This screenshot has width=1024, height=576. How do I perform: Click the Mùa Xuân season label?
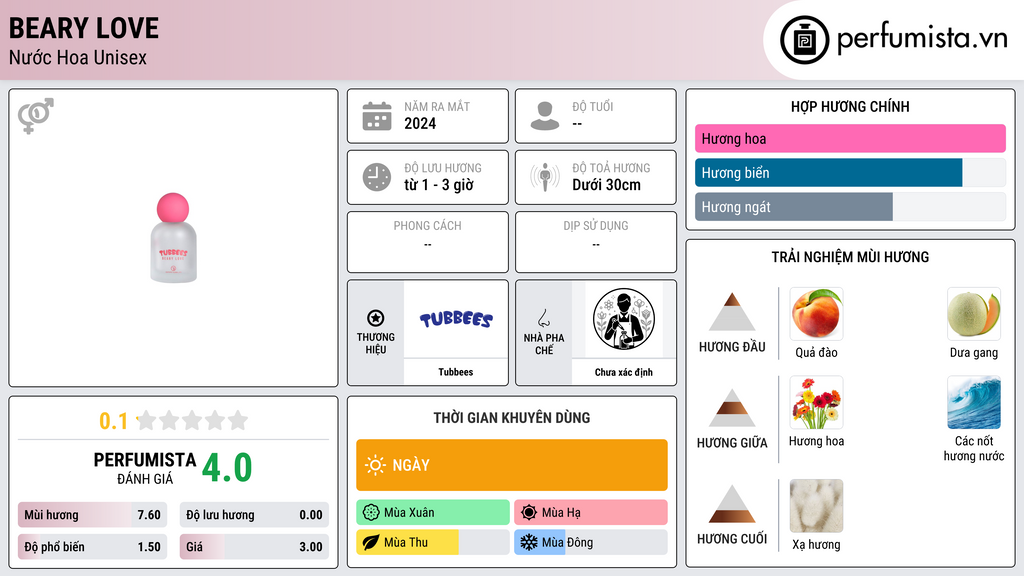[409, 513]
